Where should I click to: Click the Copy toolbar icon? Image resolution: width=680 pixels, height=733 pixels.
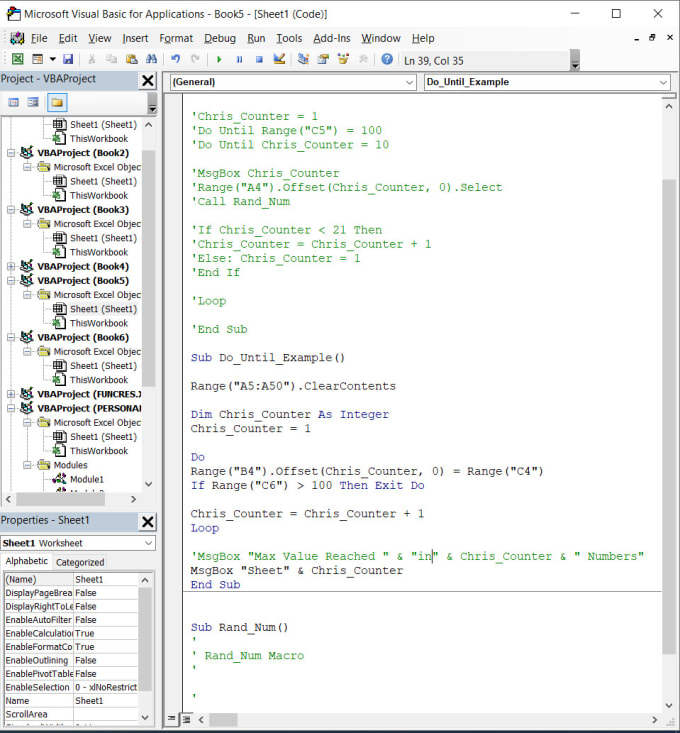(x=111, y=59)
